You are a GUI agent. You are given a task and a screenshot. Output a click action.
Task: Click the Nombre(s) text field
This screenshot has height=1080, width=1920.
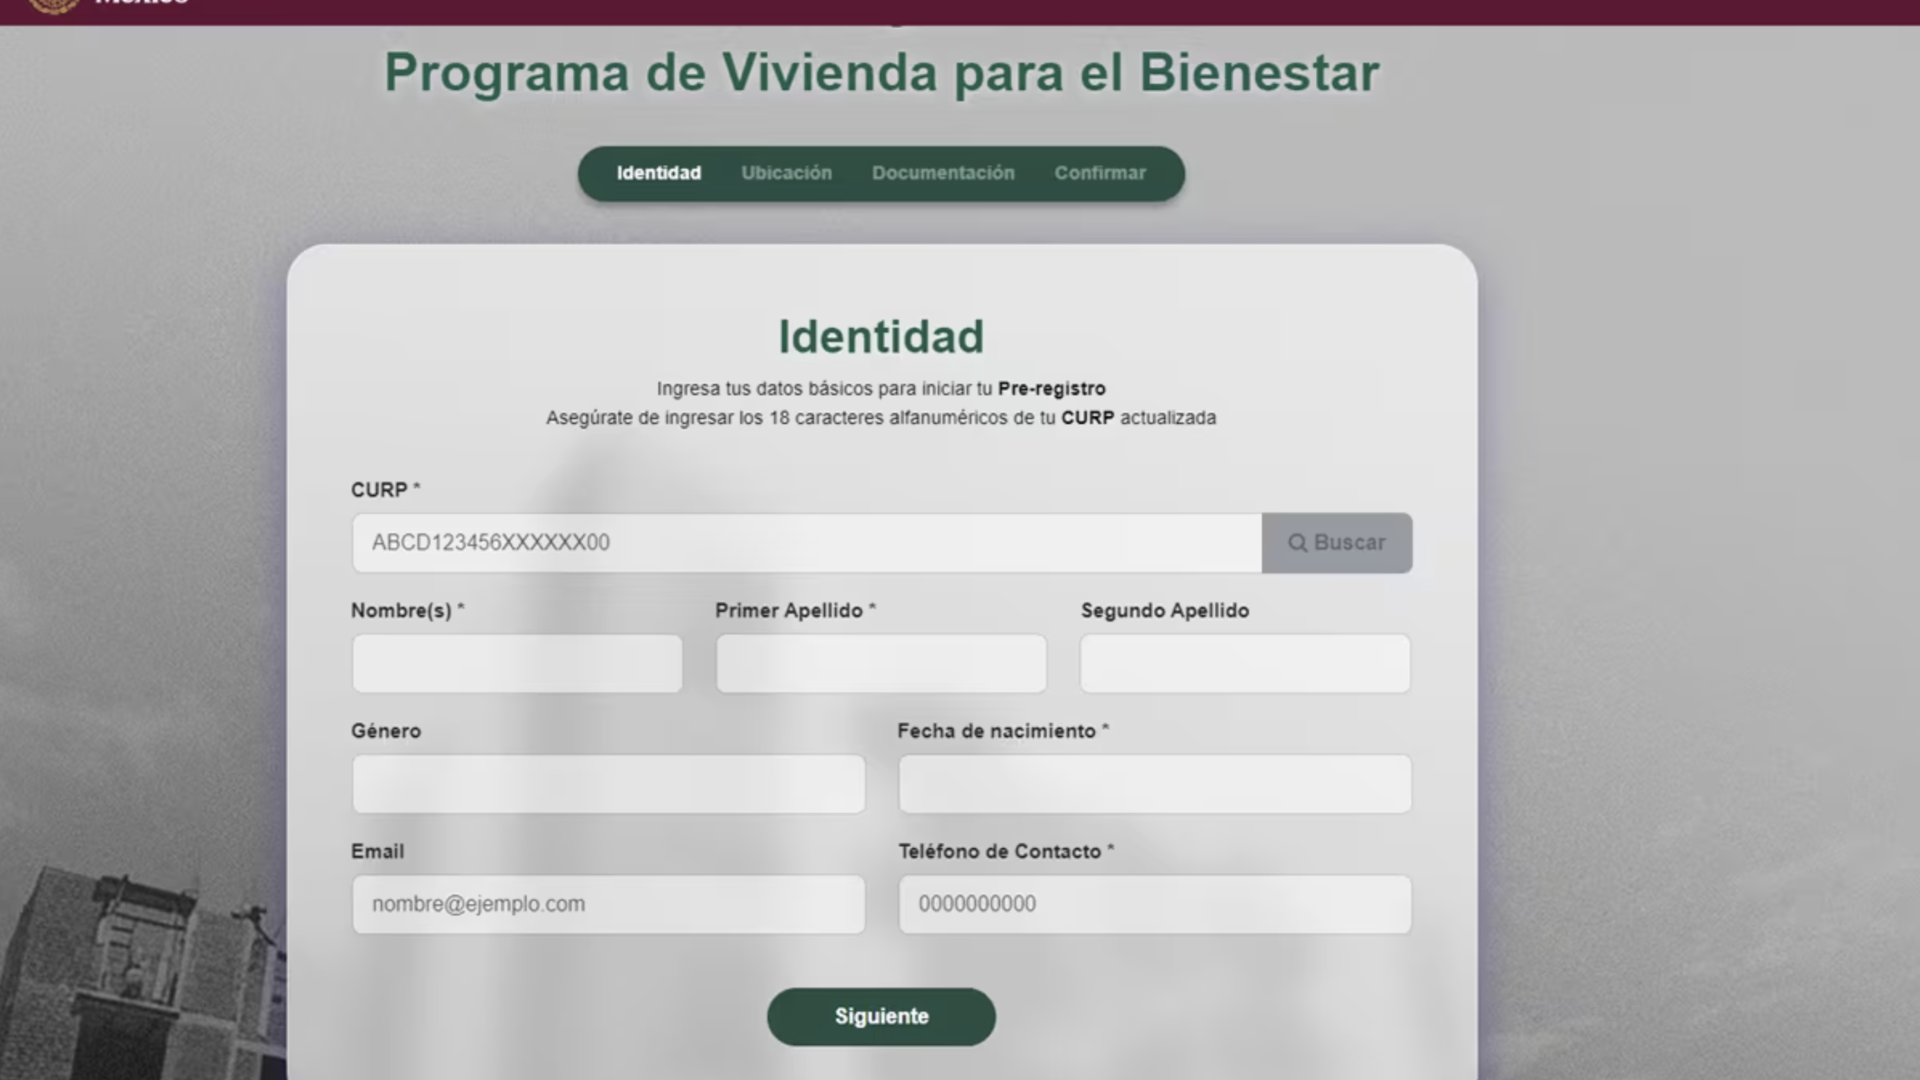tap(517, 663)
